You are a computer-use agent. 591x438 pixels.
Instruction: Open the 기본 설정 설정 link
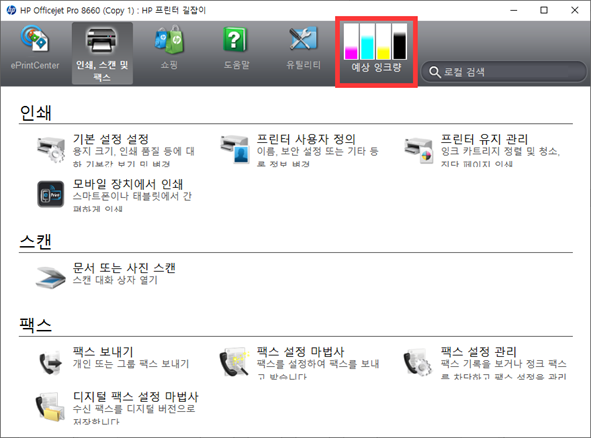click(111, 139)
